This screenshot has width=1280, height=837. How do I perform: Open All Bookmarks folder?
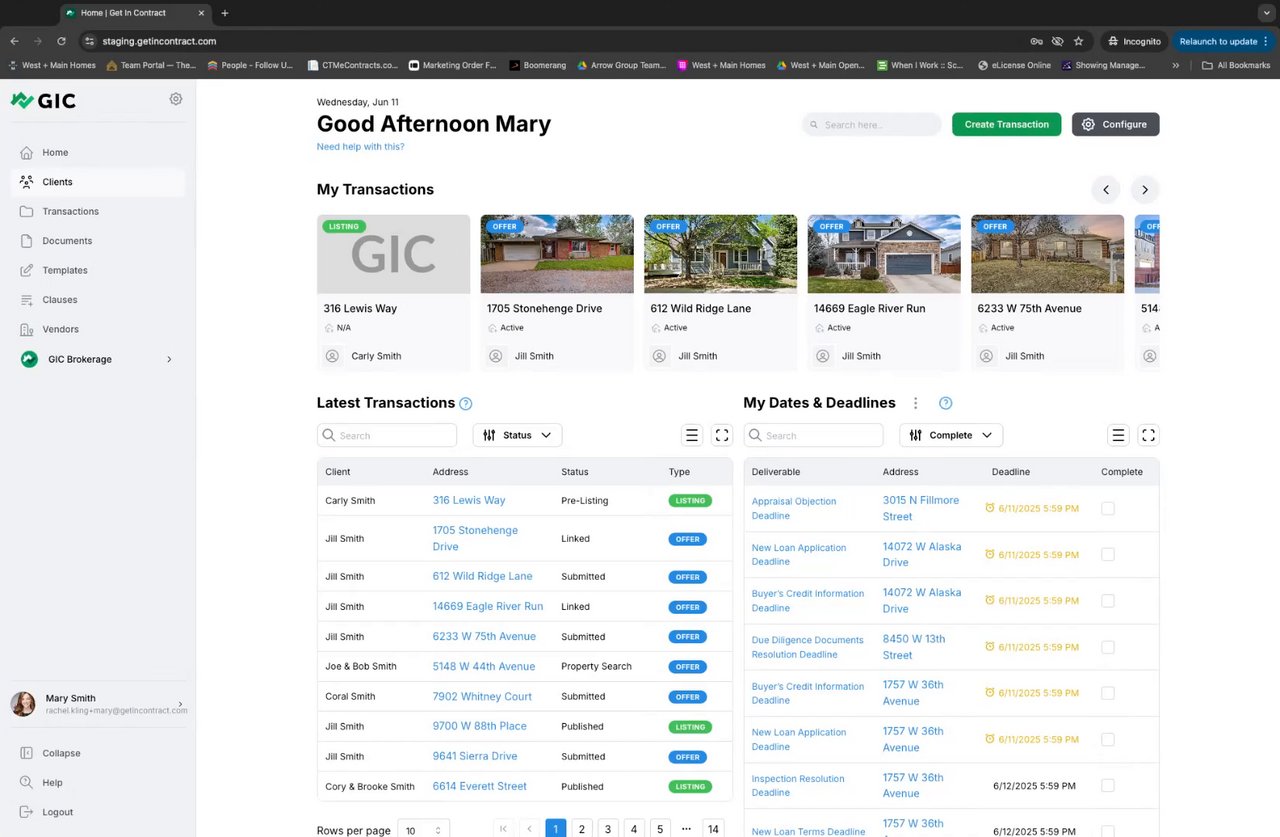[x=1236, y=65]
